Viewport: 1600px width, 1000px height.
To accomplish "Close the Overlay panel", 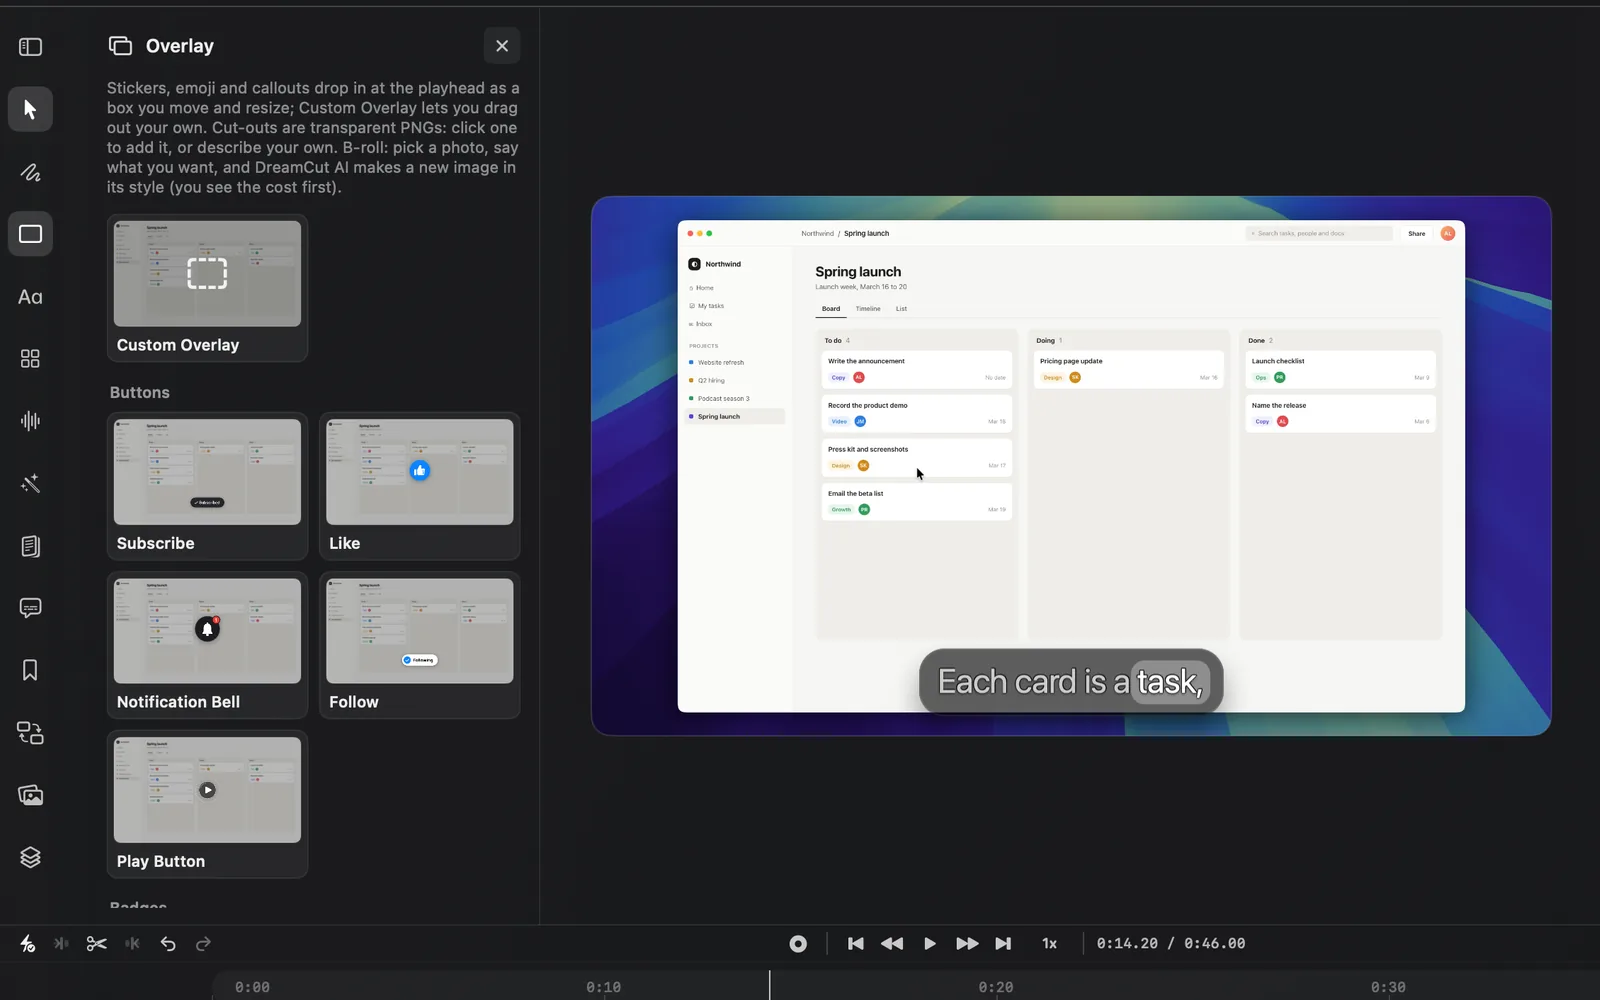I will [502, 46].
